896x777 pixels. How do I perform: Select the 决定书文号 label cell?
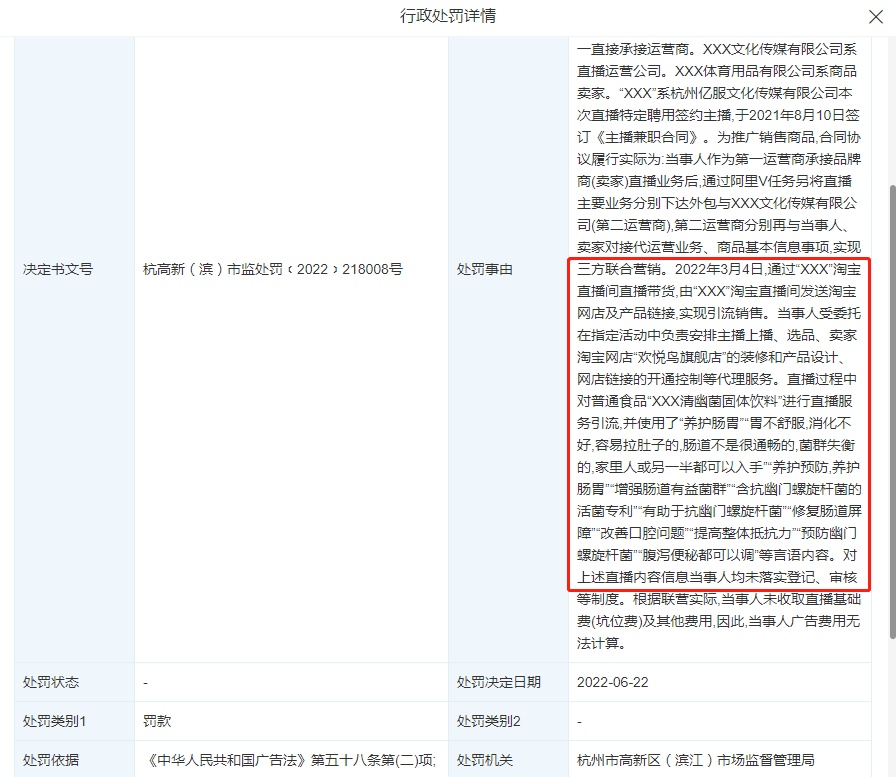[58, 269]
